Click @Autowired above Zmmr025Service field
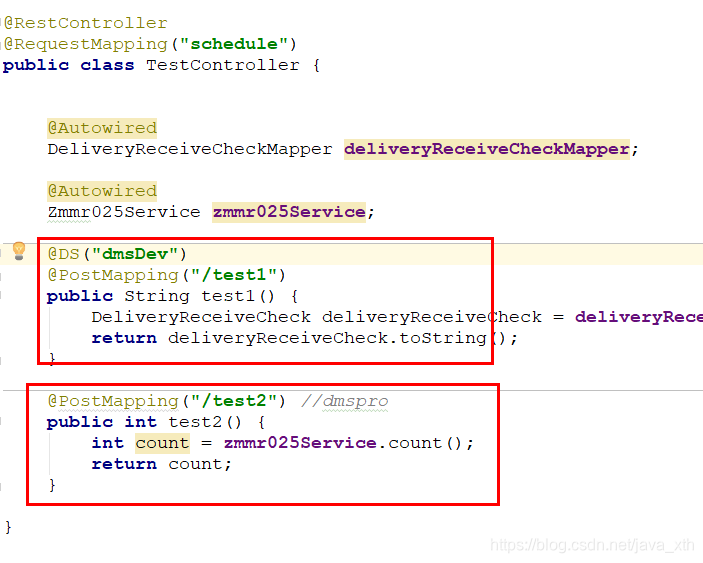Viewport: 703px width, 563px height. pos(102,191)
